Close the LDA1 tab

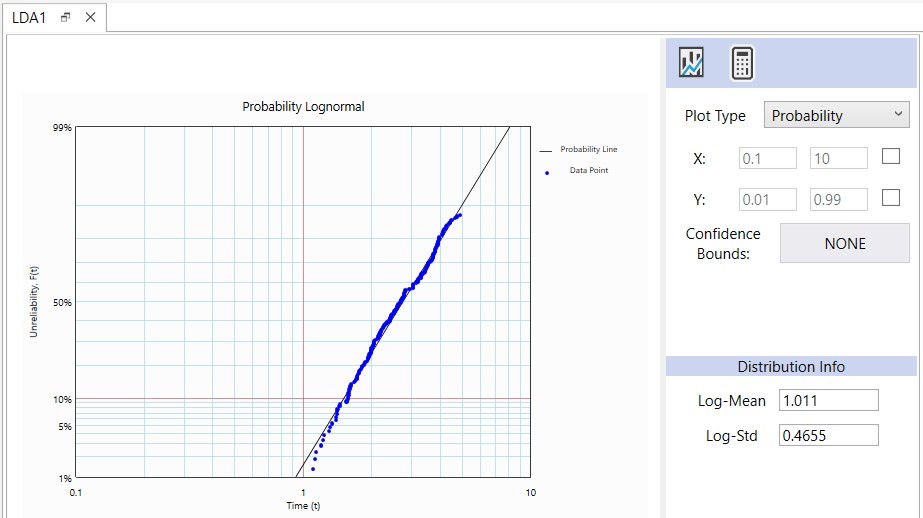tap(89, 18)
